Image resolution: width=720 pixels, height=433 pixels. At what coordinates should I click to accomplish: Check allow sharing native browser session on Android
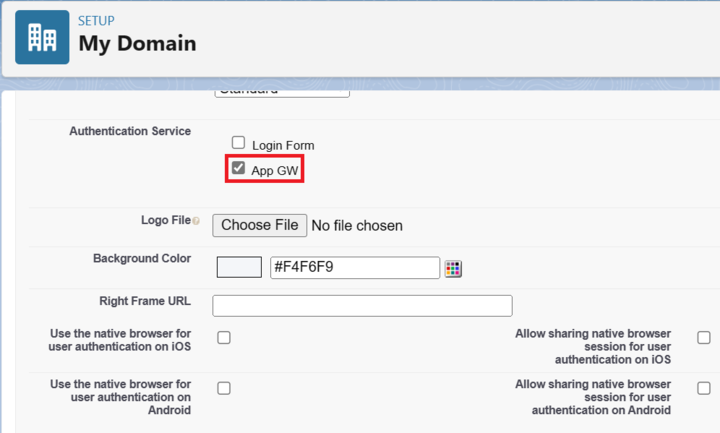pyautogui.click(x=704, y=388)
